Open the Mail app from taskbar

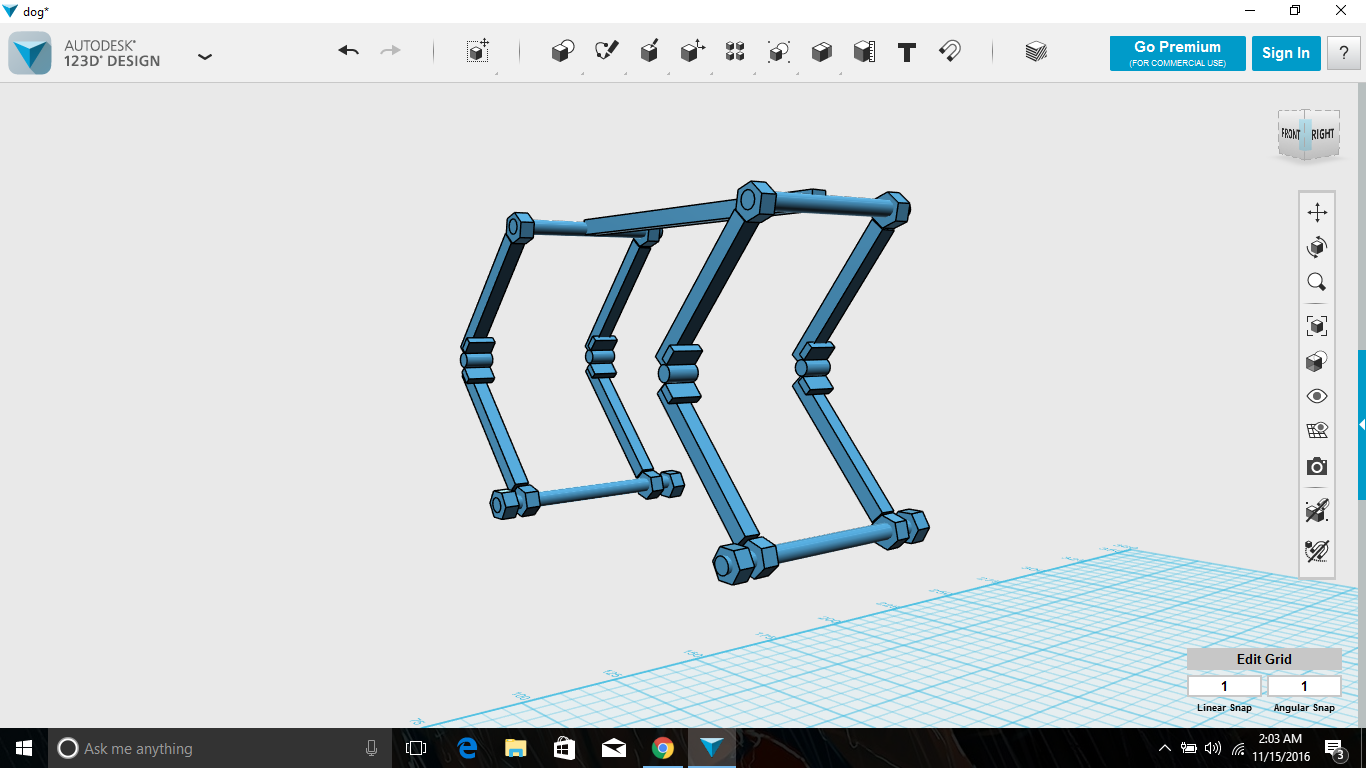click(613, 748)
